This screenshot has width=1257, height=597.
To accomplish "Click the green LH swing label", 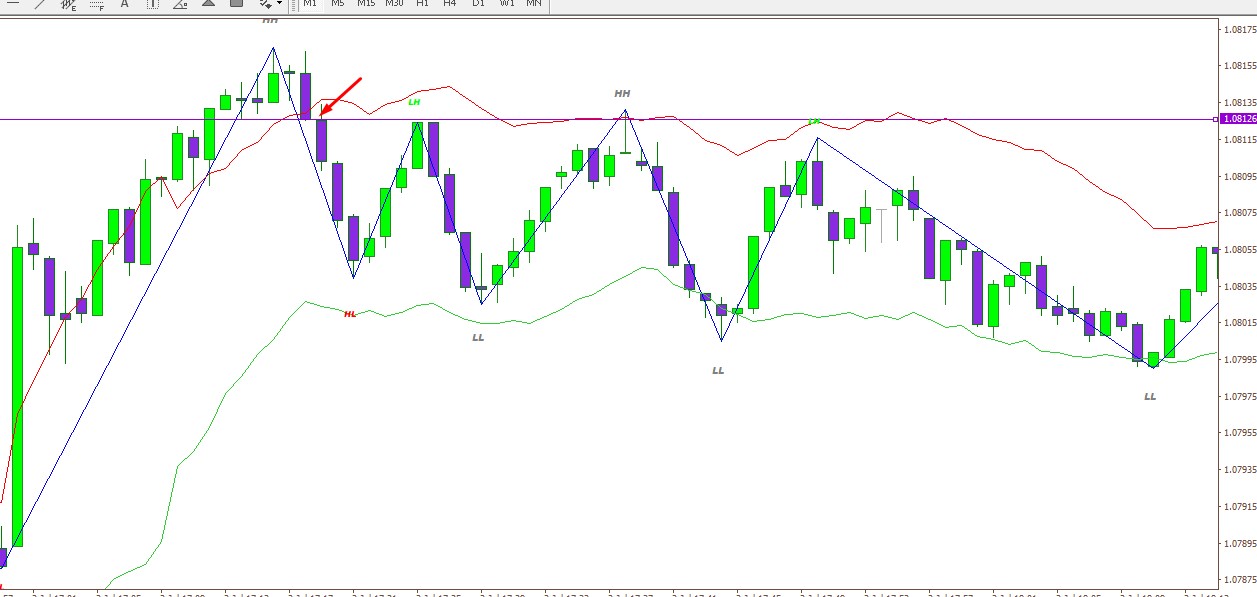I will coord(414,102).
